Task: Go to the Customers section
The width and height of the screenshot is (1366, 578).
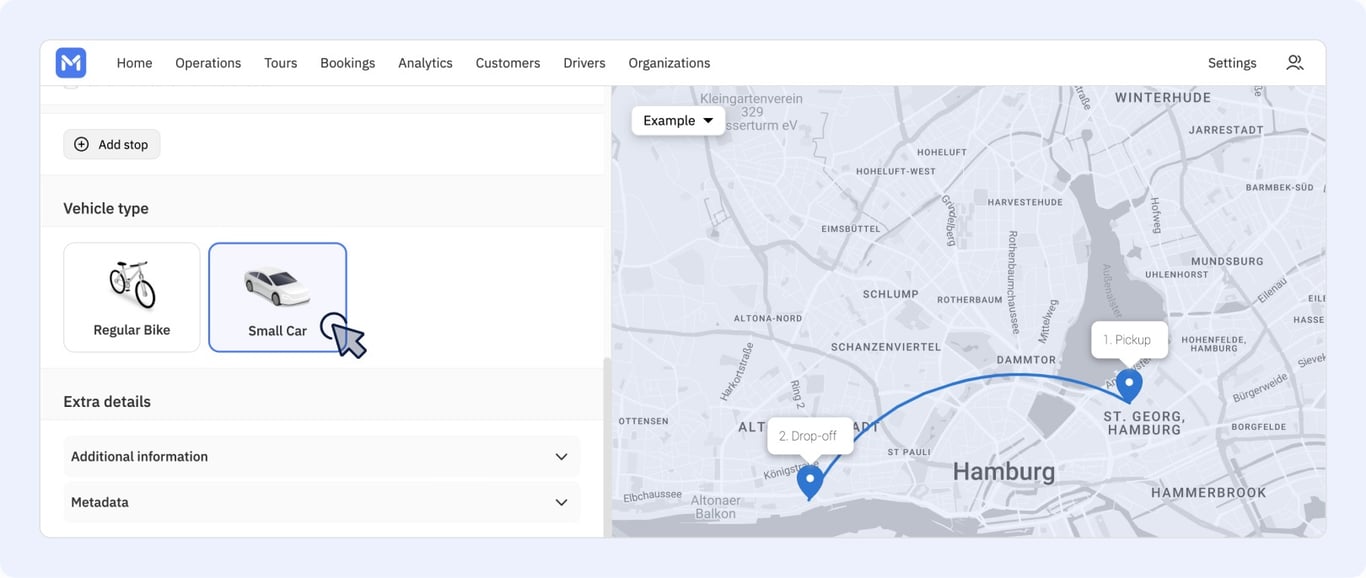Action: (x=508, y=63)
